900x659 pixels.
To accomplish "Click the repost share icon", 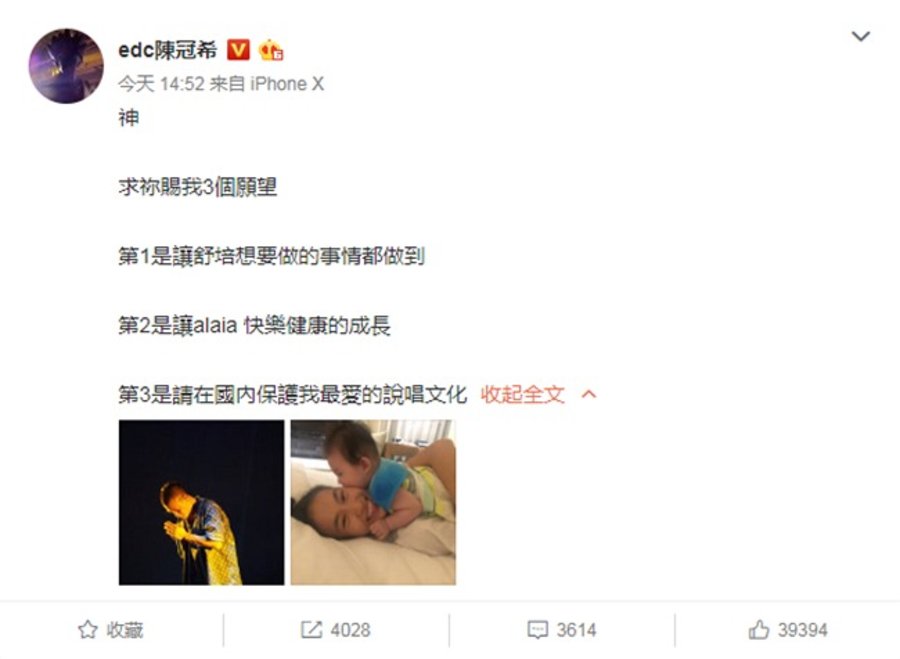I will [311, 630].
